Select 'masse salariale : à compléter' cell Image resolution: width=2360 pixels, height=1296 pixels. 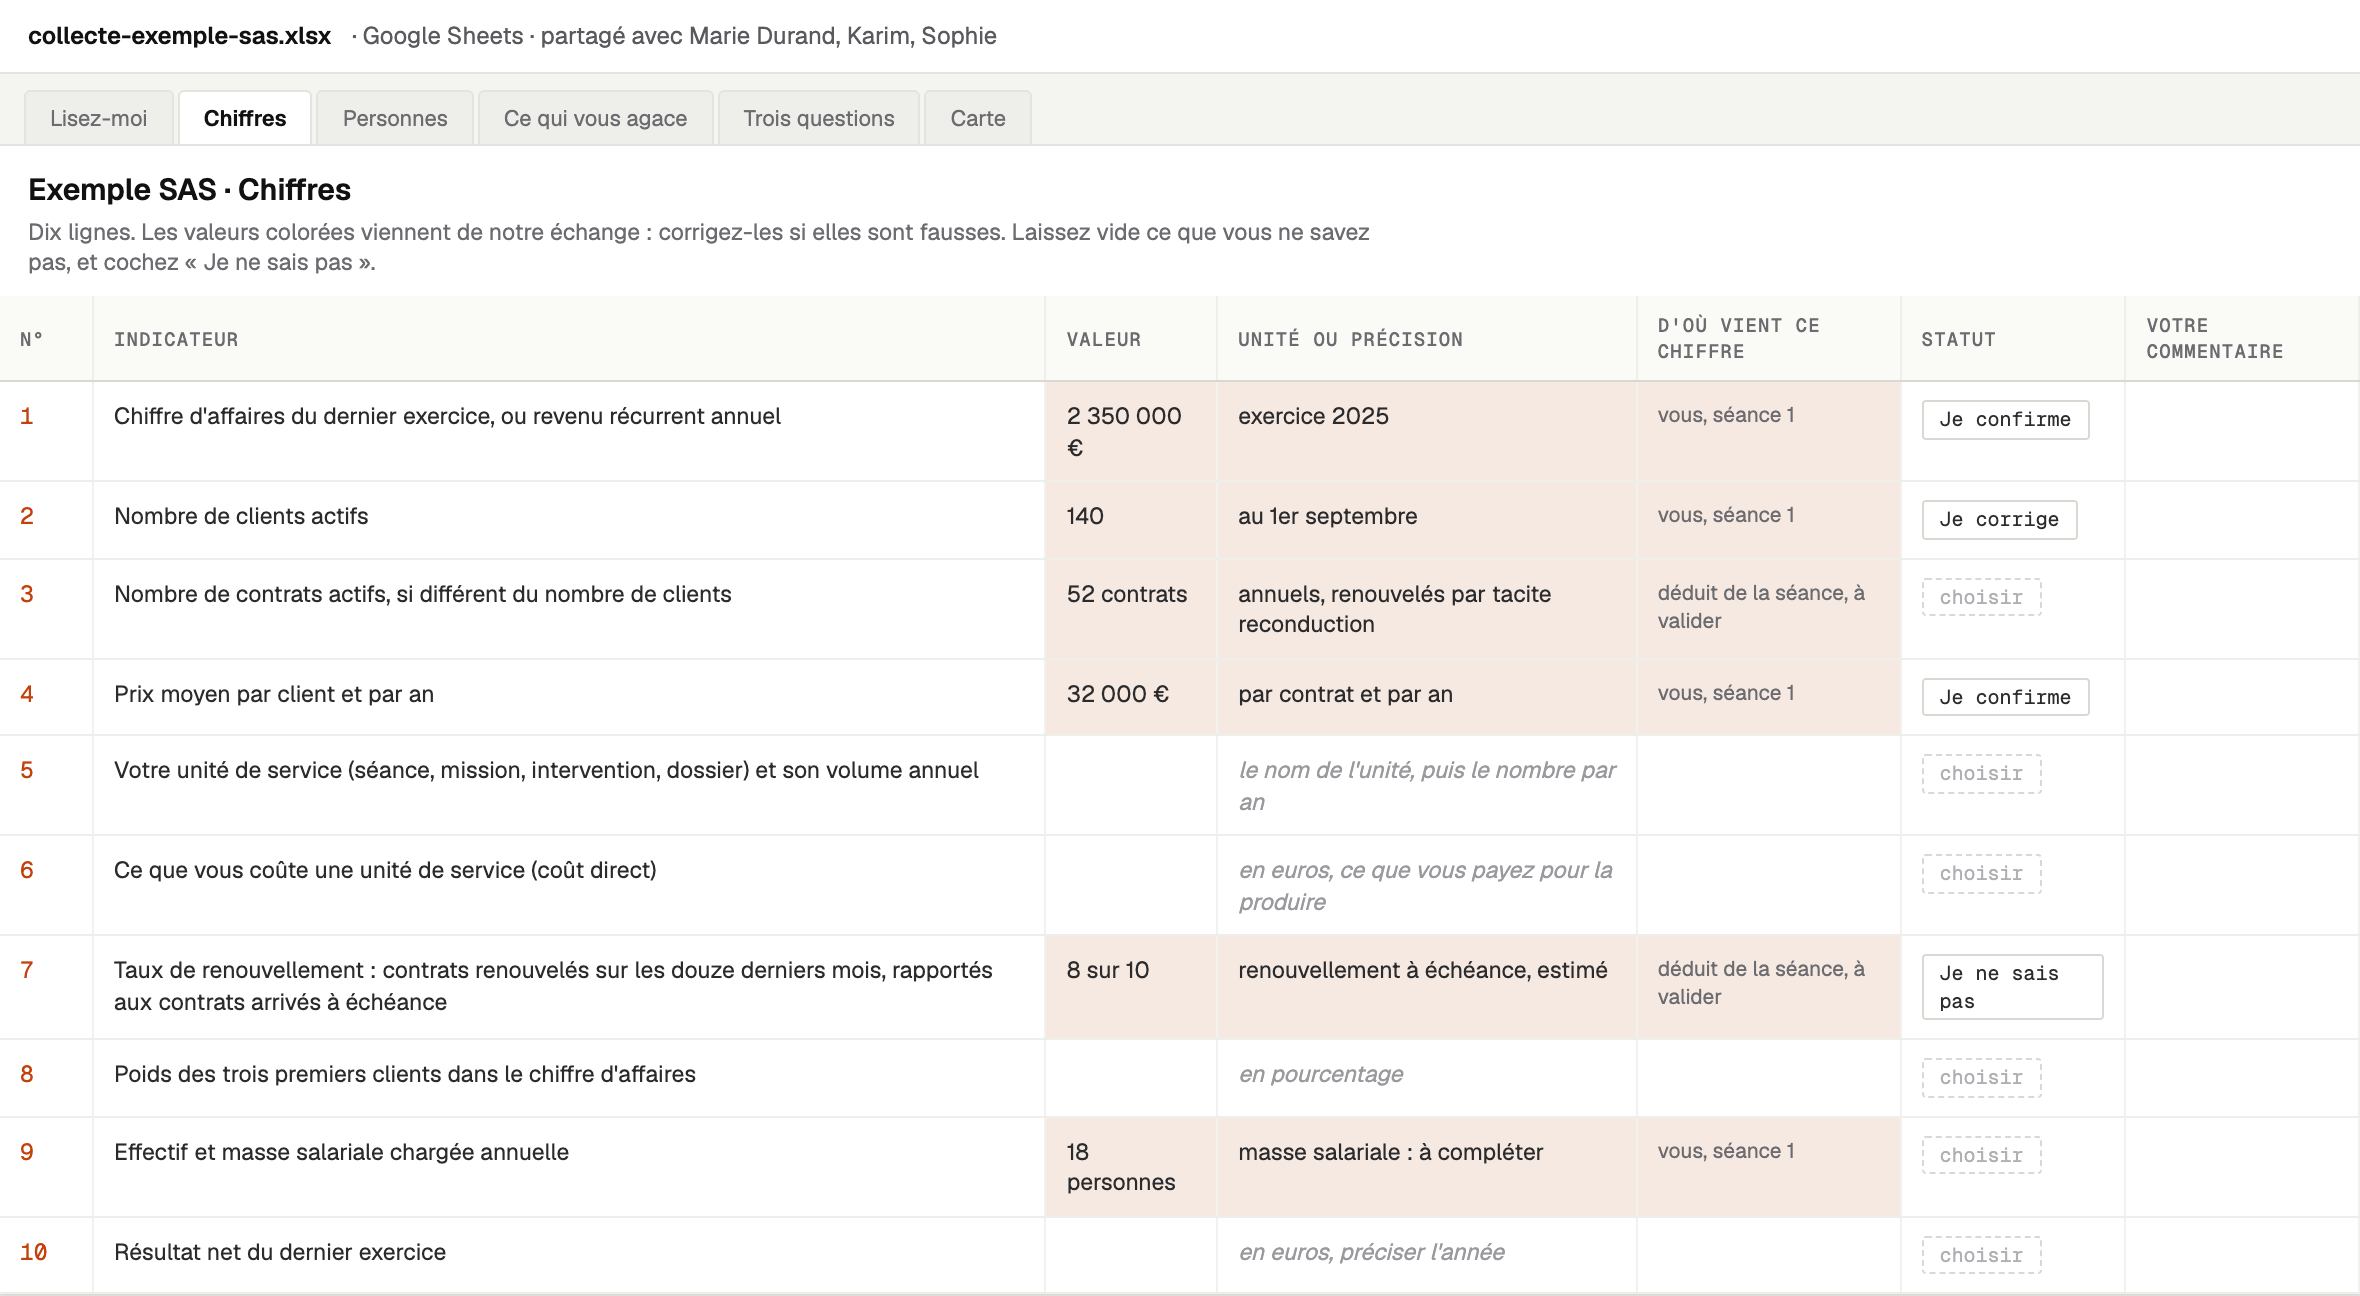[x=1427, y=1167]
